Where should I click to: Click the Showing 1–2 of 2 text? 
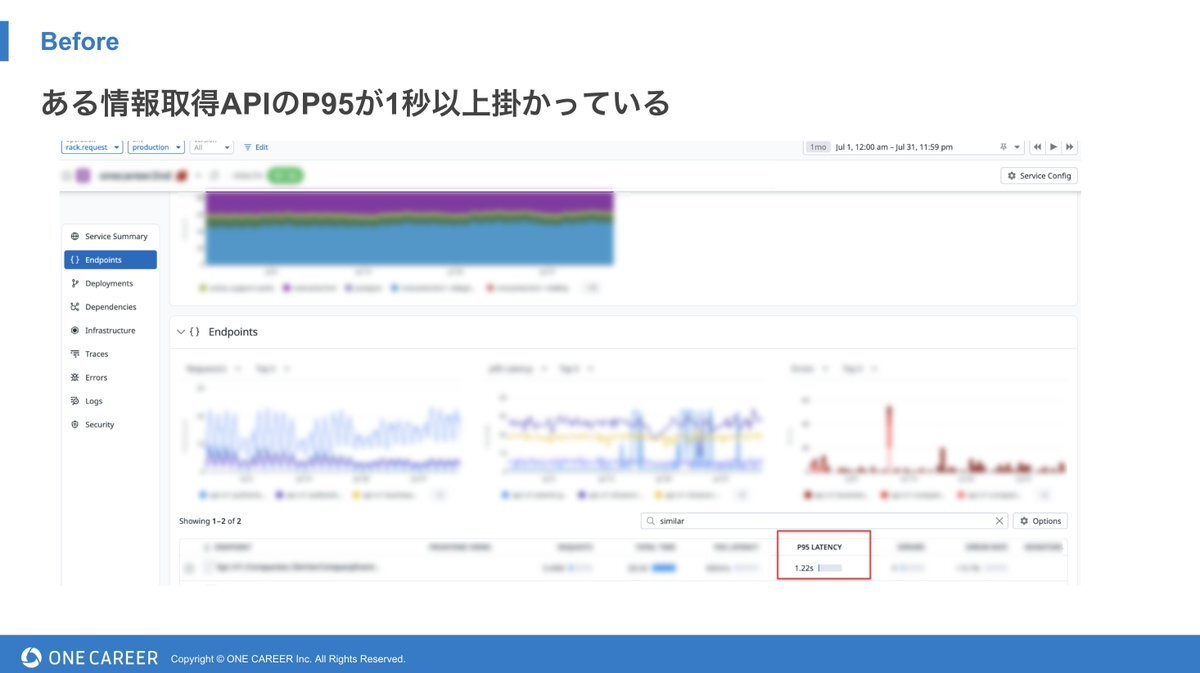coord(210,521)
